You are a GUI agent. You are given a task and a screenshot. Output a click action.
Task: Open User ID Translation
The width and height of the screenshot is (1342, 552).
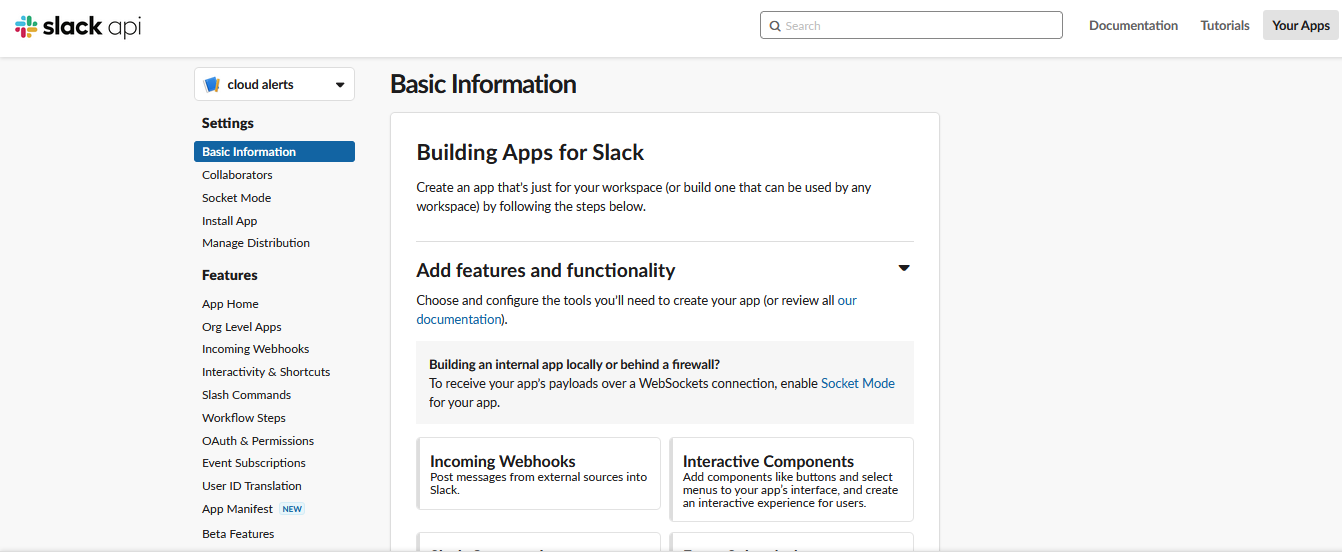pos(252,486)
